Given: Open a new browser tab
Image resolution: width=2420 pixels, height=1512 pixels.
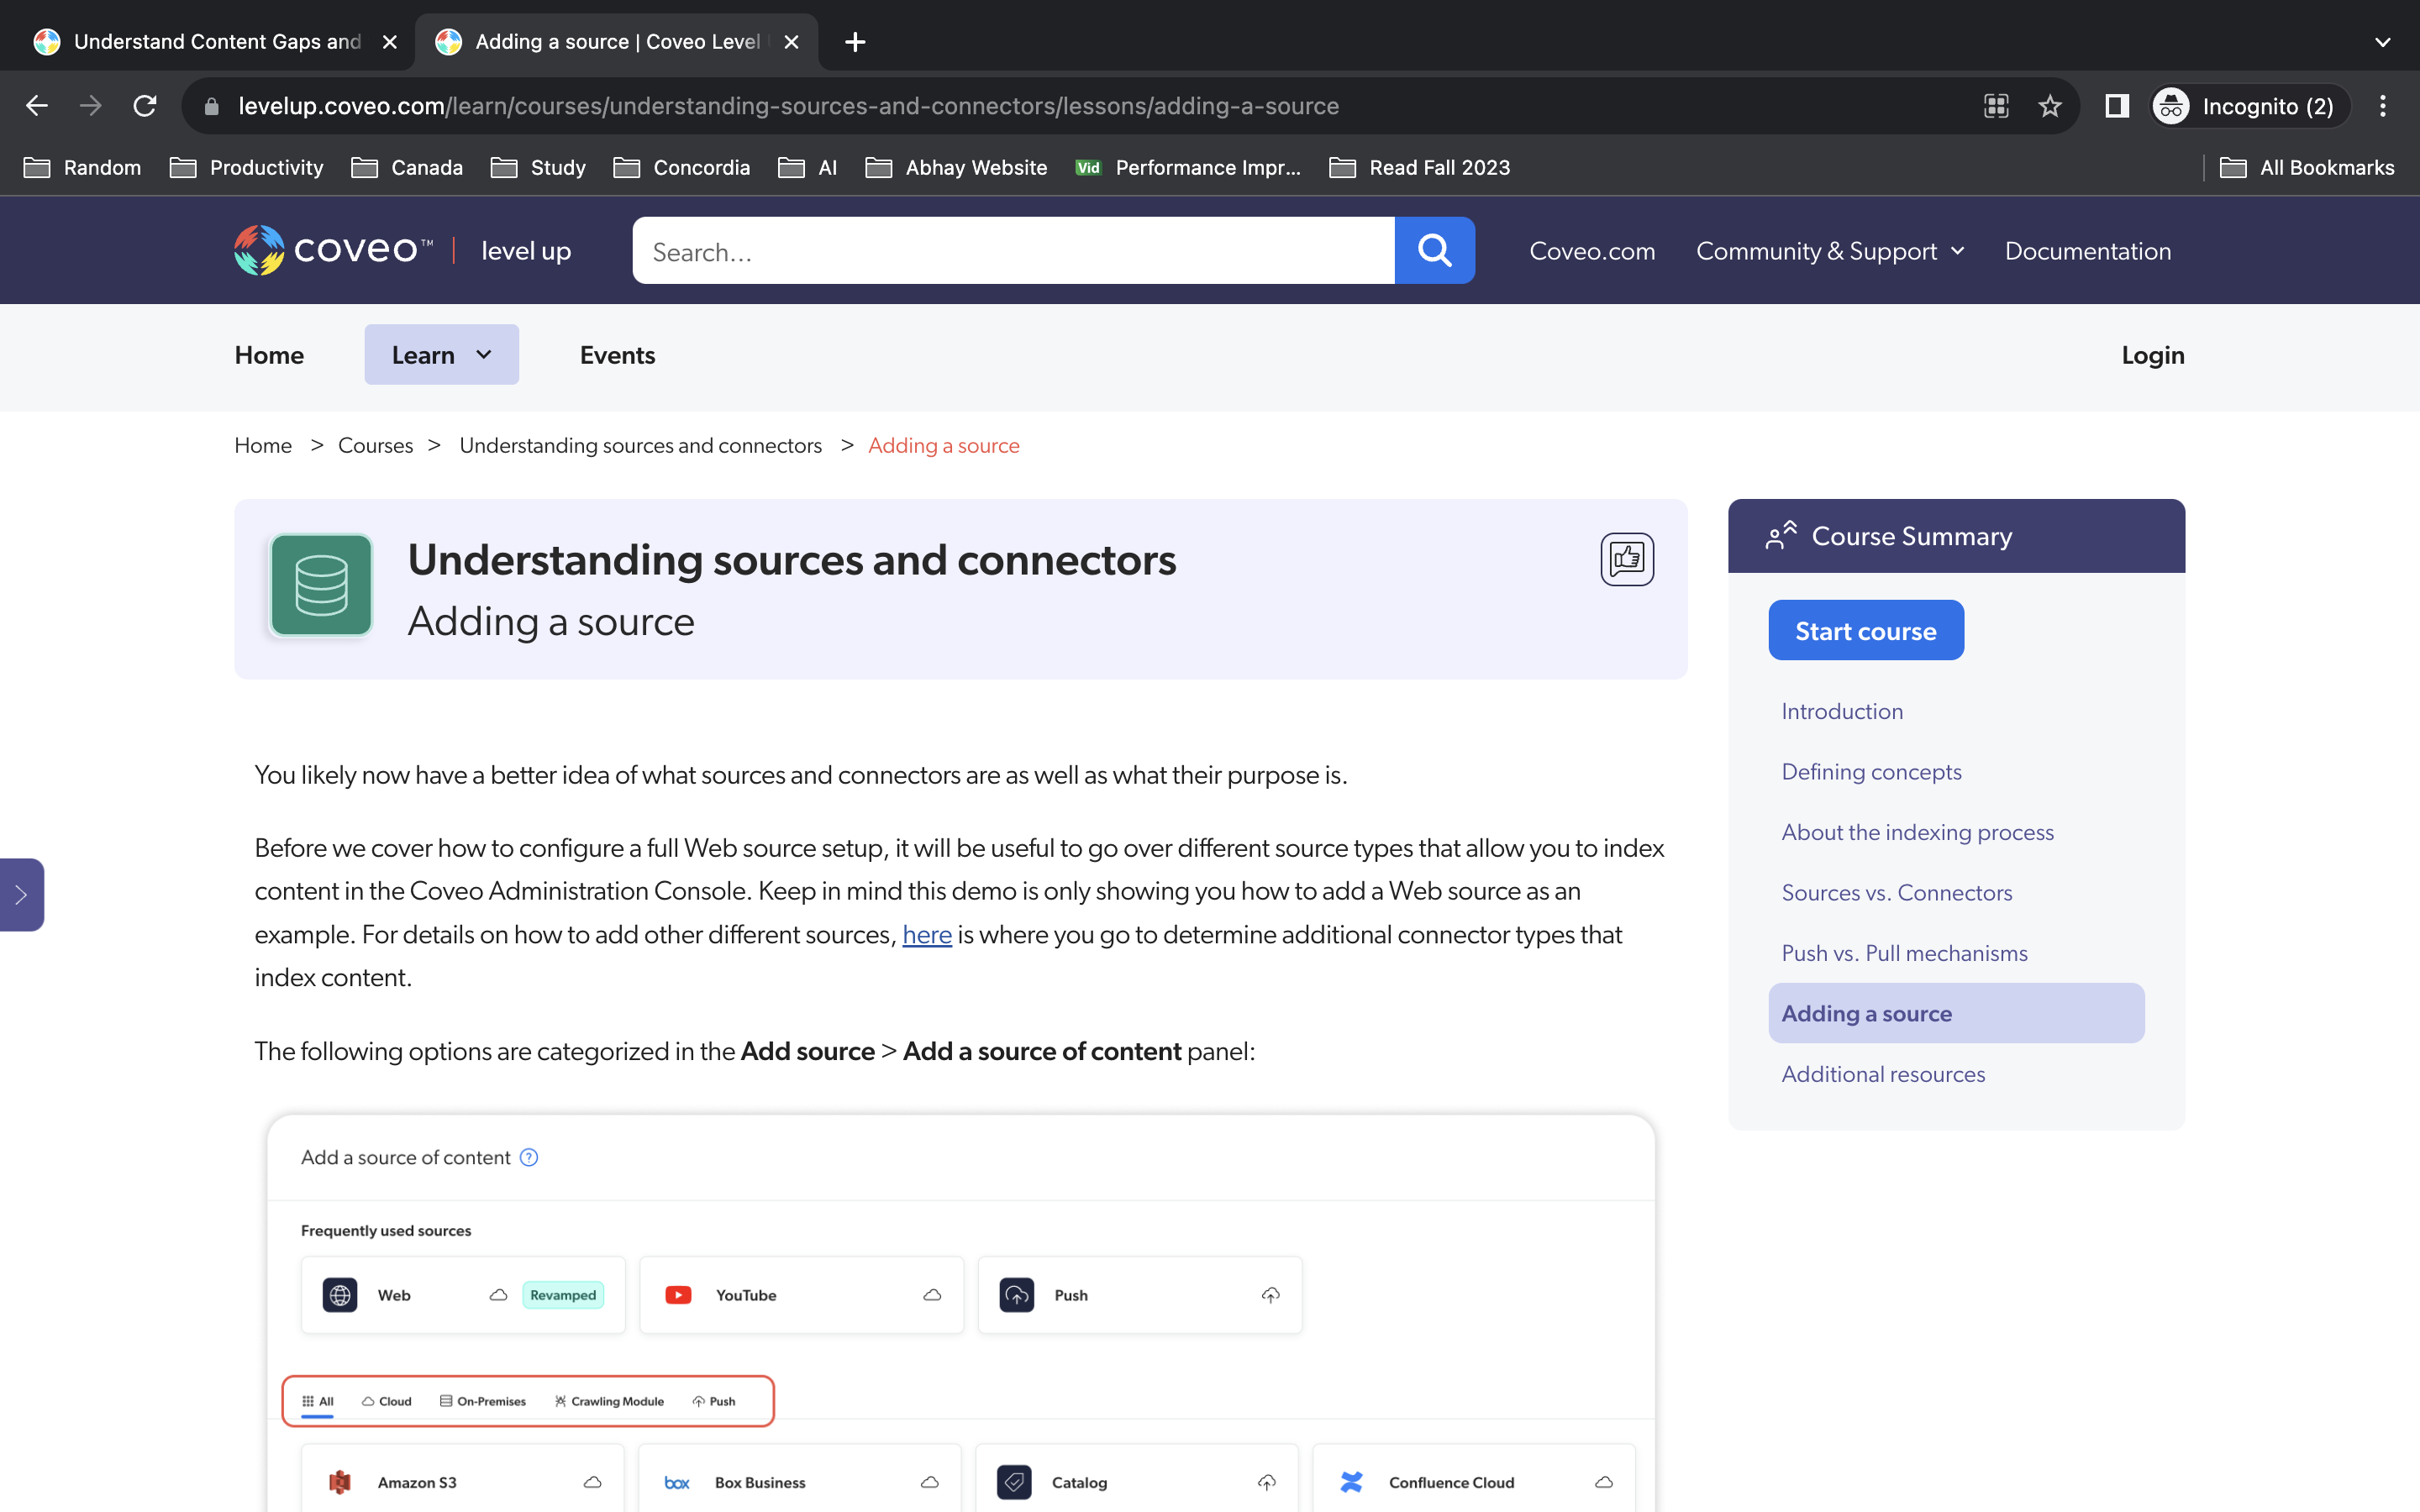Looking at the screenshot, I should [855, 42].
